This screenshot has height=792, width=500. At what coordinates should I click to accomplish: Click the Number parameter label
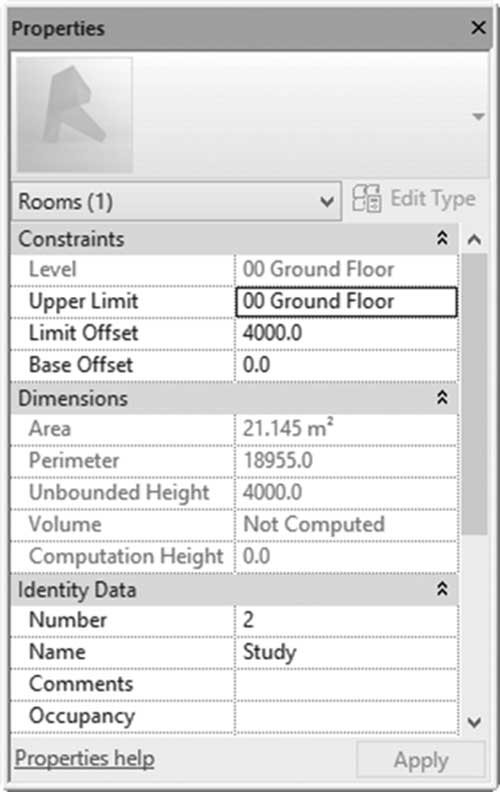click(x=68, y=620)
